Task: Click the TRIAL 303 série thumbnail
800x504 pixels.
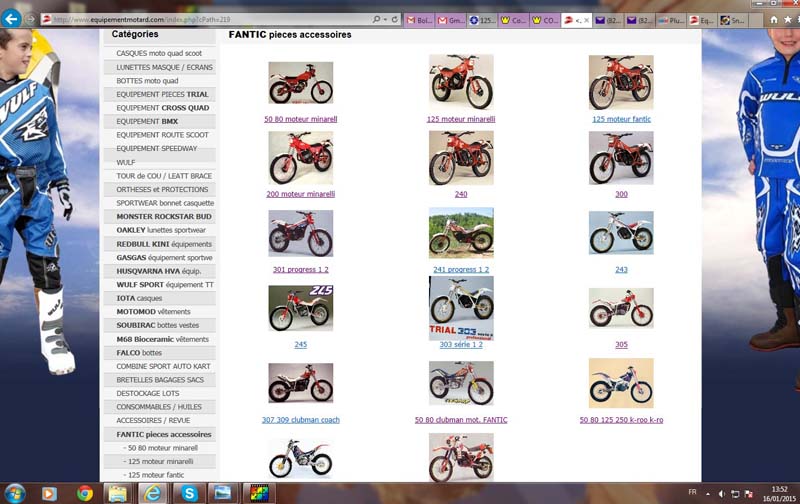Action: pos(461,308)
